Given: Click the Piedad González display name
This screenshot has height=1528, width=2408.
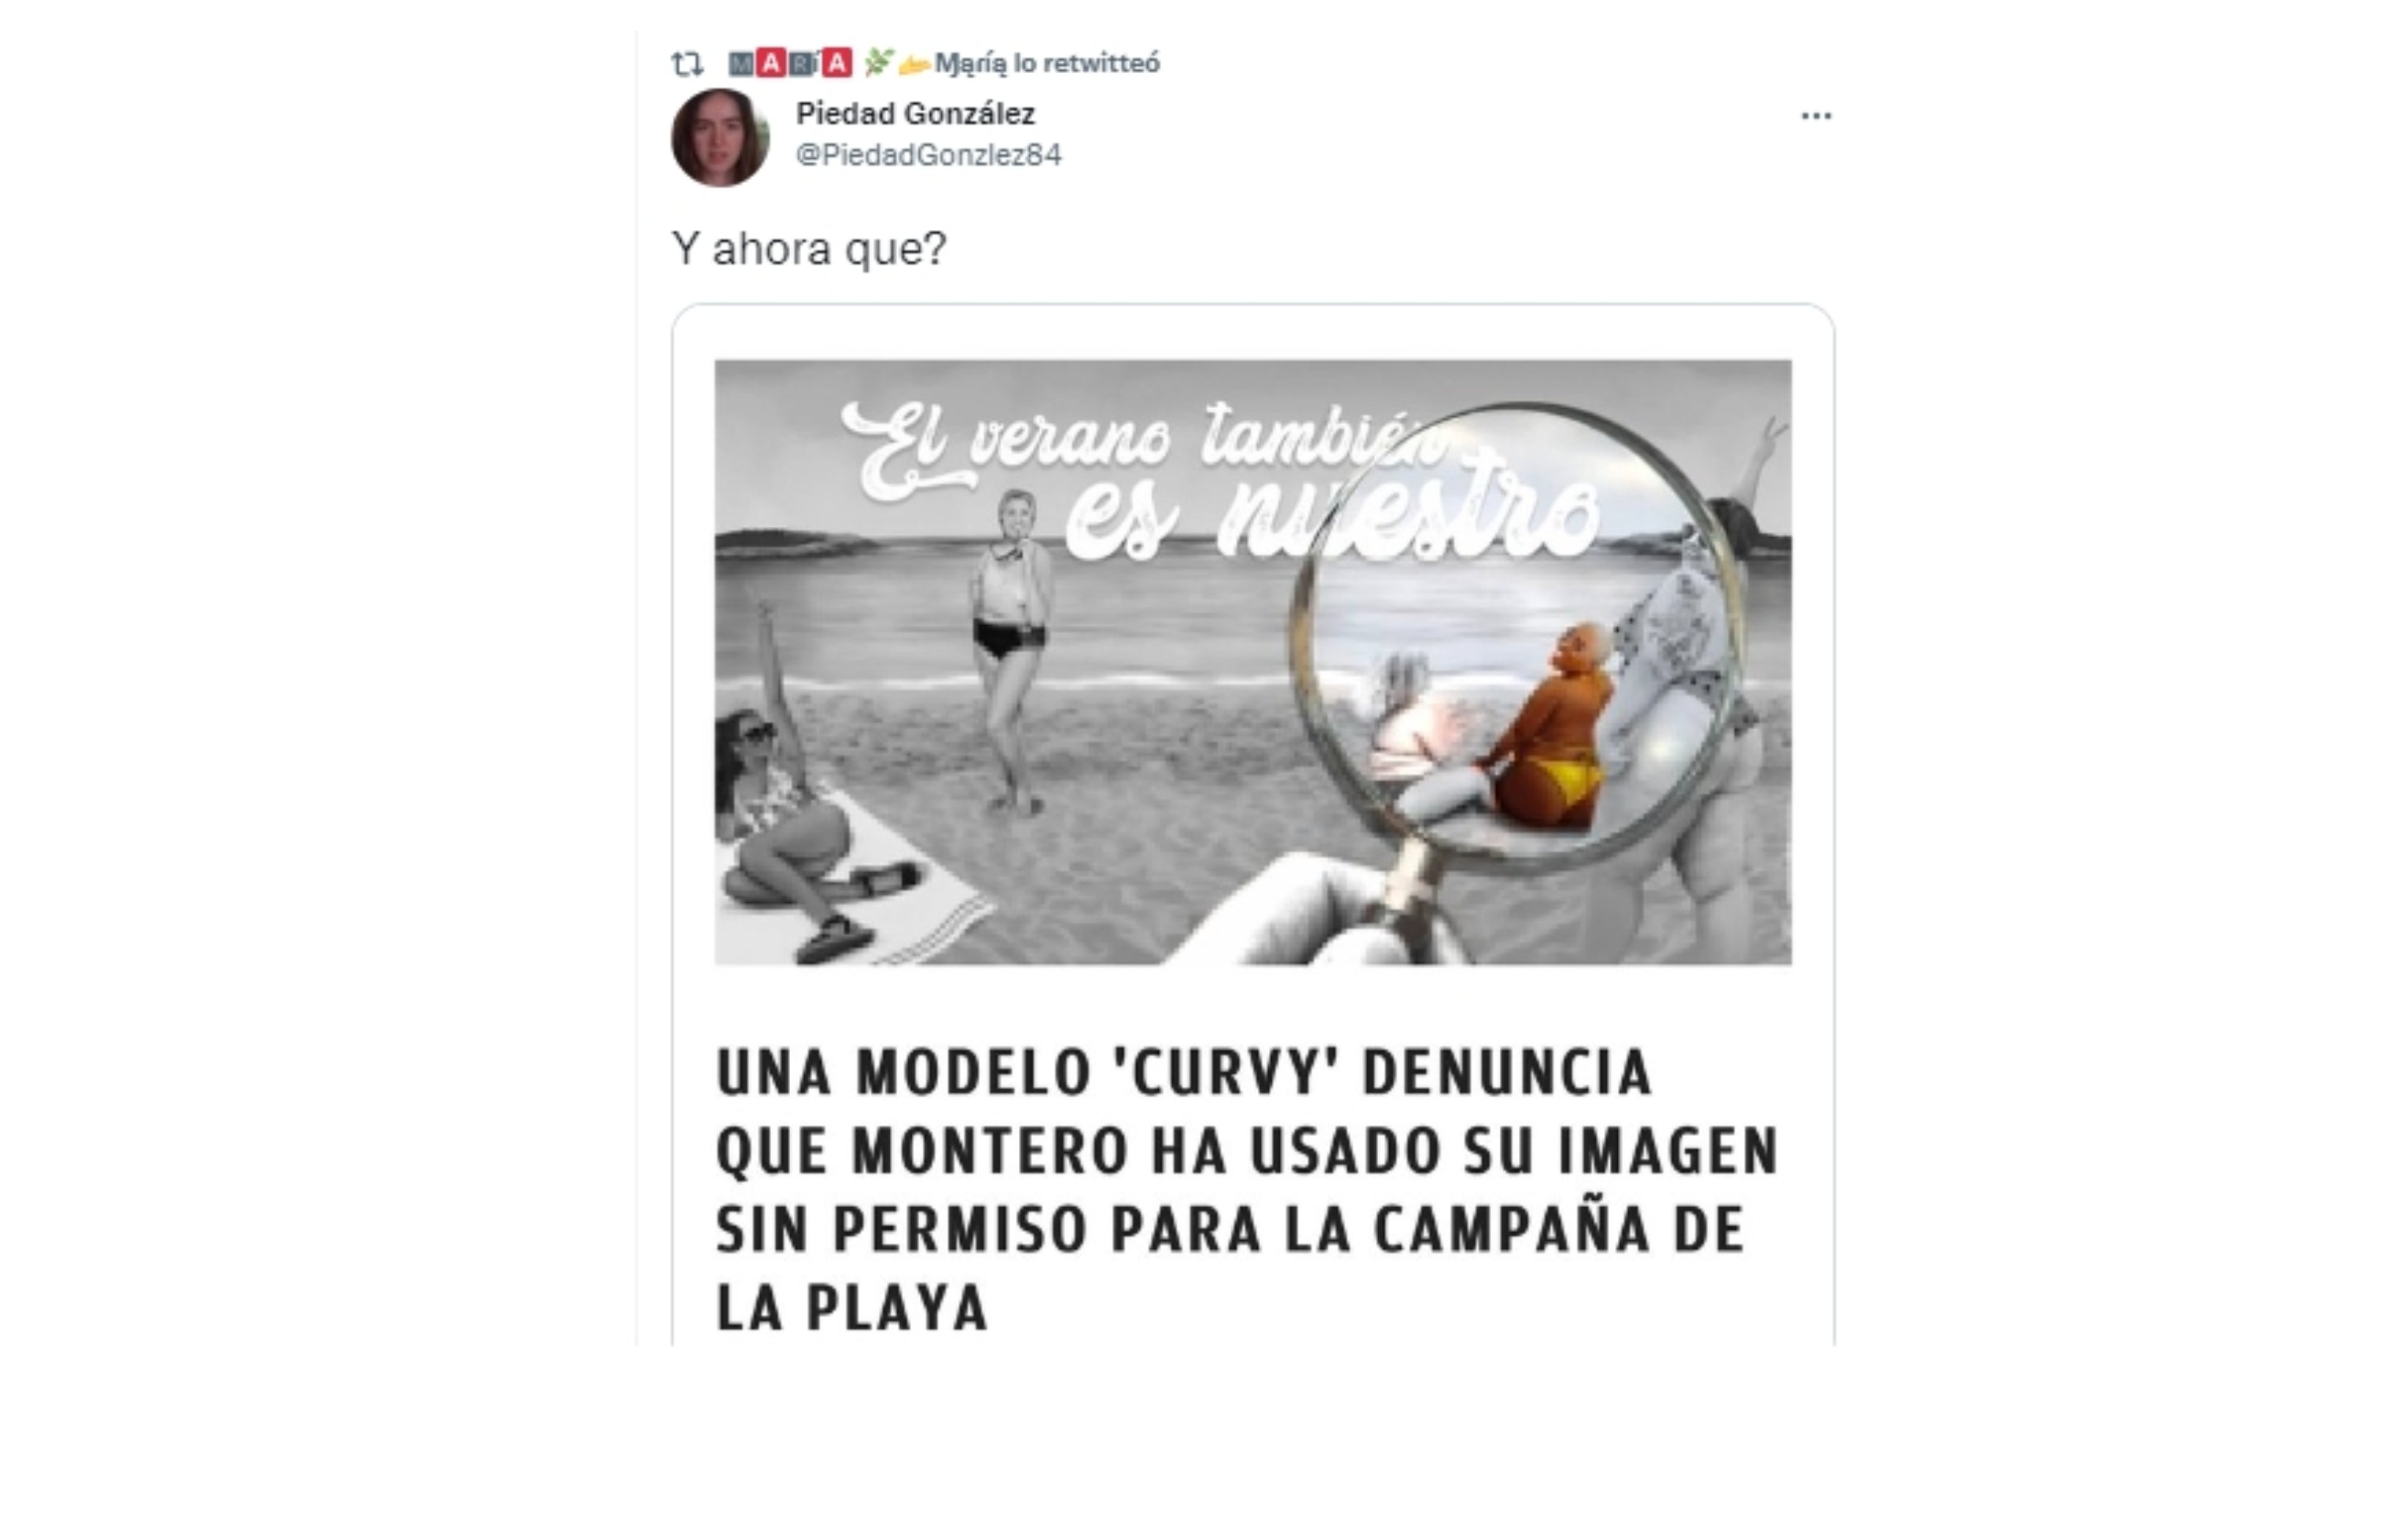Looking at the screenshot, I should 915,114.
